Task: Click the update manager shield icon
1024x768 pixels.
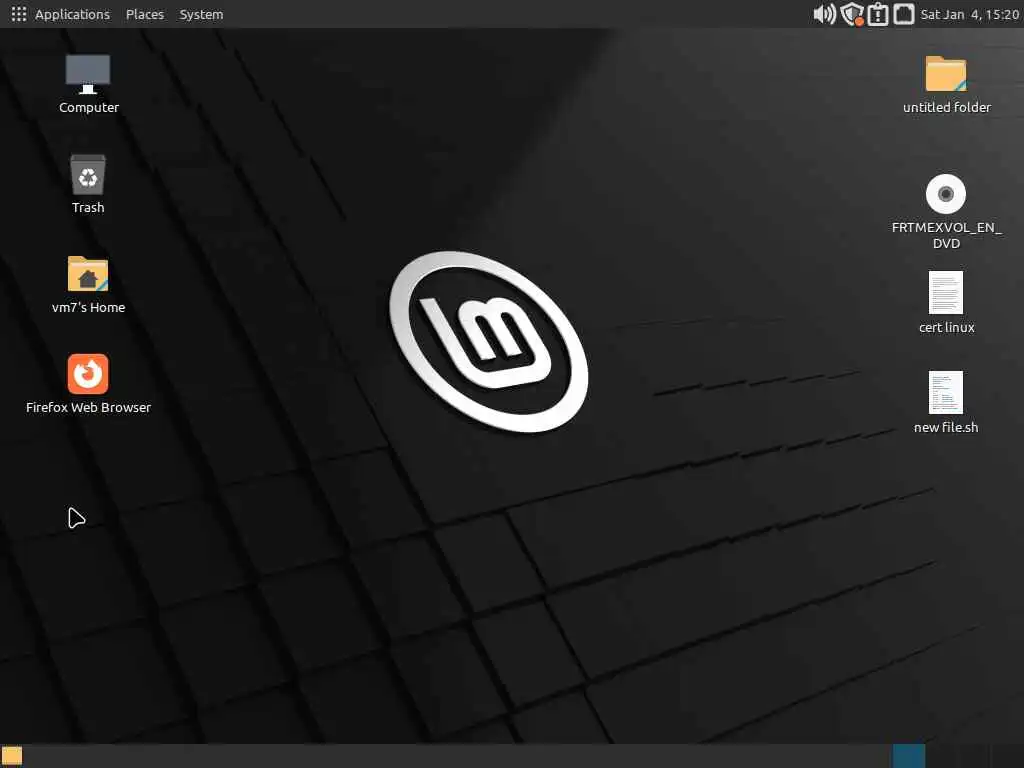Action: (852, 14)
